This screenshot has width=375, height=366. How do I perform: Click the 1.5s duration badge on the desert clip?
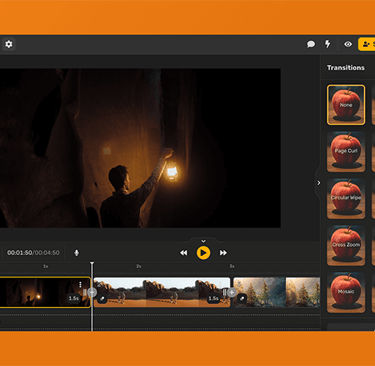(213, 298)
